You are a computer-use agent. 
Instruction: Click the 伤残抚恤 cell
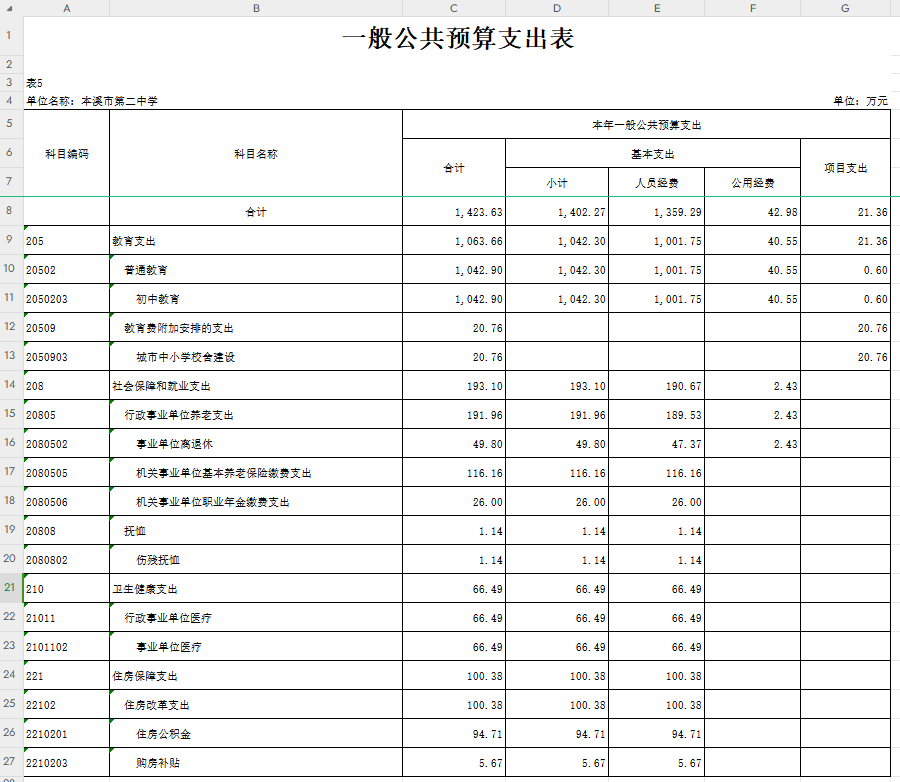(256, 560)
